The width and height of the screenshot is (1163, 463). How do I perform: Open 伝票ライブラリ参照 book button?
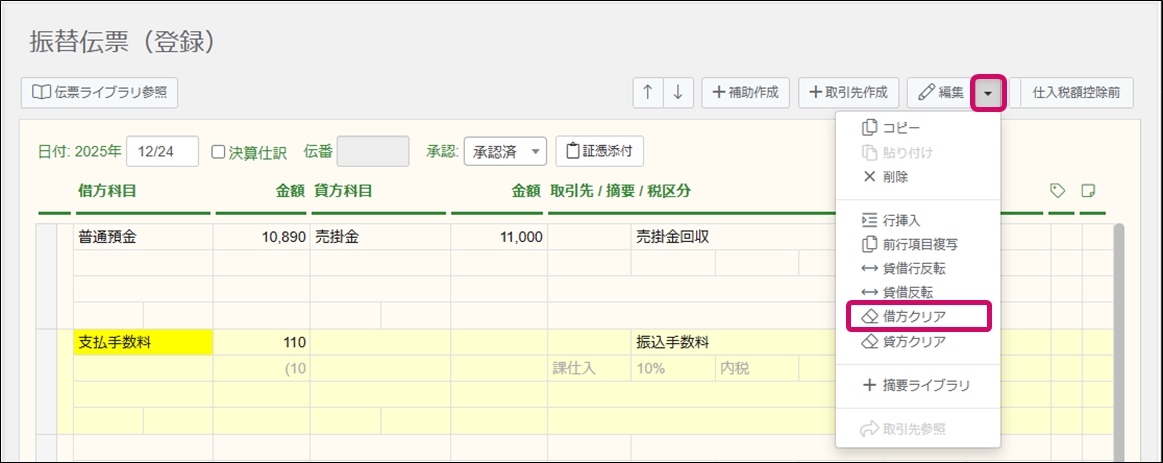(x=99, y=92)
